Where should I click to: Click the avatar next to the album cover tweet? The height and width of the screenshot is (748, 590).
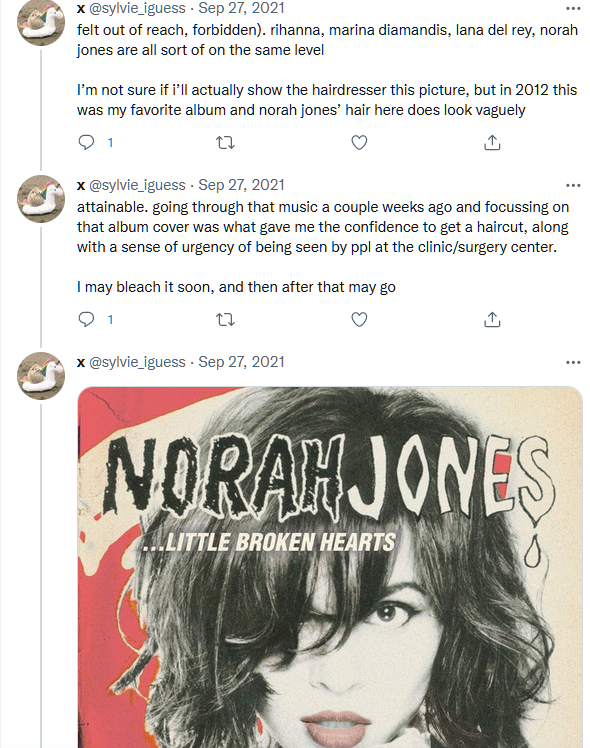[x=41, y=375]
